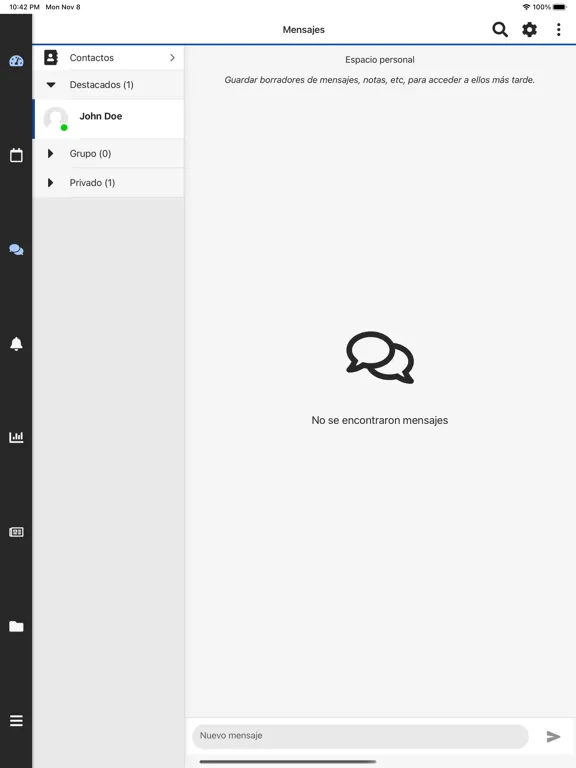Screen dimensions: 576x768
Task: Click the battery indicator in status bar
Action: [559, 7]
